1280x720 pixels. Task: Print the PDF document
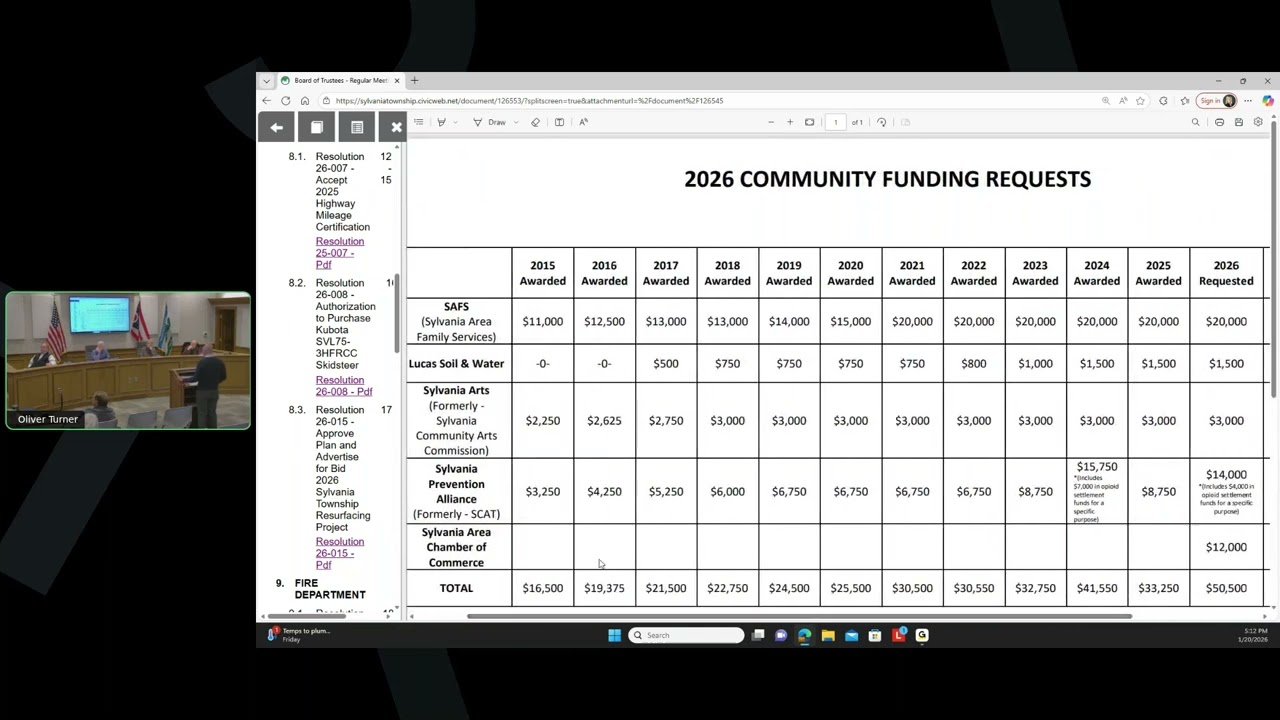pyautogui.click(x=1219, y=122)
